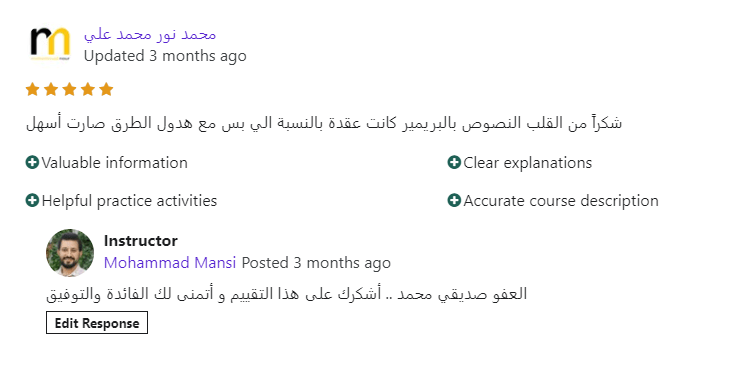This screenshot has width=747, height=366.
Task: Click the Valuable information label
Action: (114, 163)
